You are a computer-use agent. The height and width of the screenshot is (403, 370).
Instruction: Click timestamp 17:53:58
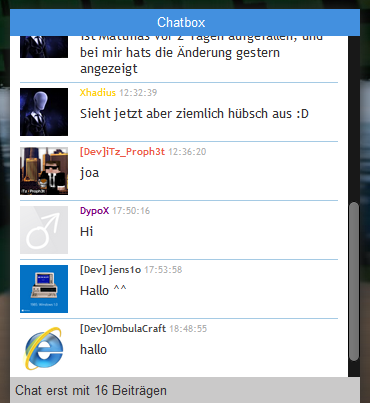coord(163,270)
